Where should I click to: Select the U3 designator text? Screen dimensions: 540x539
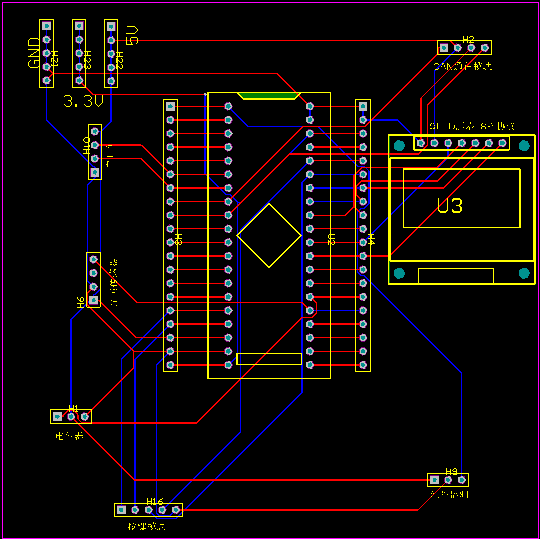450,205
